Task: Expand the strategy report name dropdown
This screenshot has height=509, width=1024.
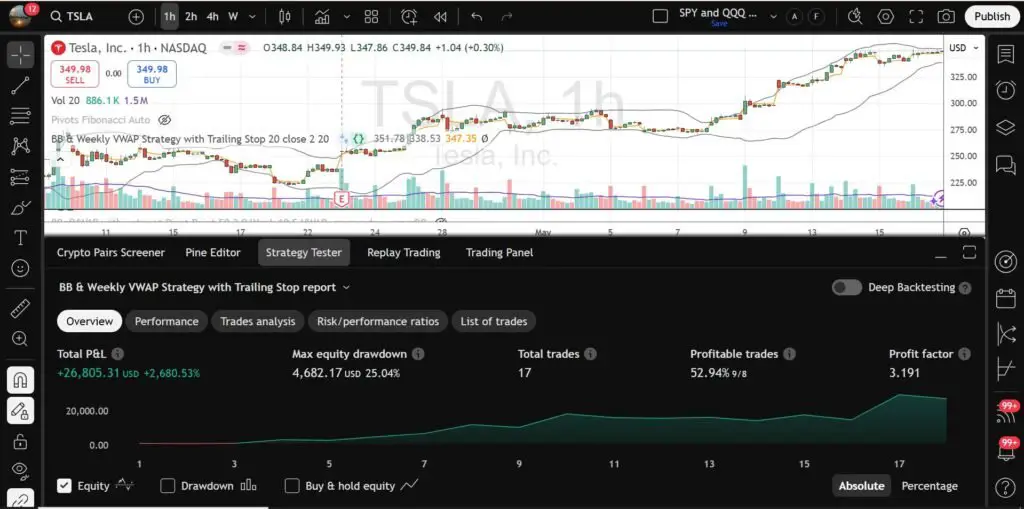Action: coord(346,287)
